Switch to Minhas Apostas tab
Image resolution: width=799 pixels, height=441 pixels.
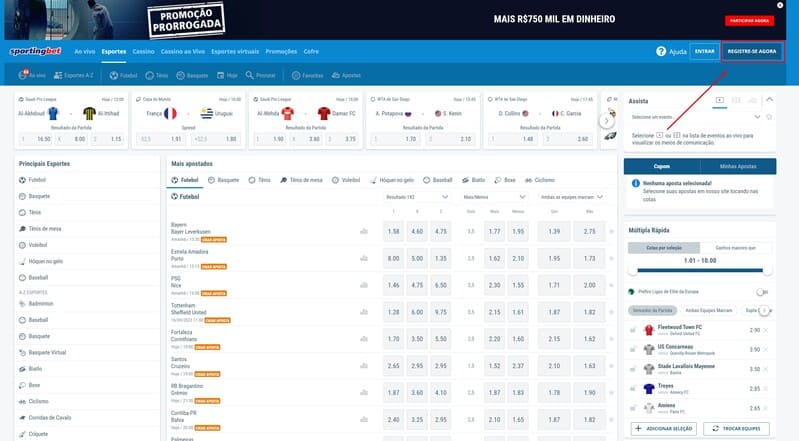point(738,166)
